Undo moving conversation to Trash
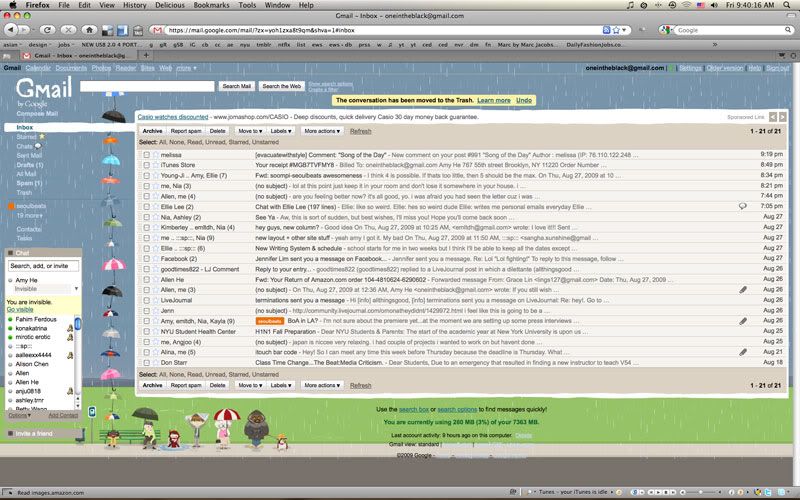 click(x=524, y=101)
